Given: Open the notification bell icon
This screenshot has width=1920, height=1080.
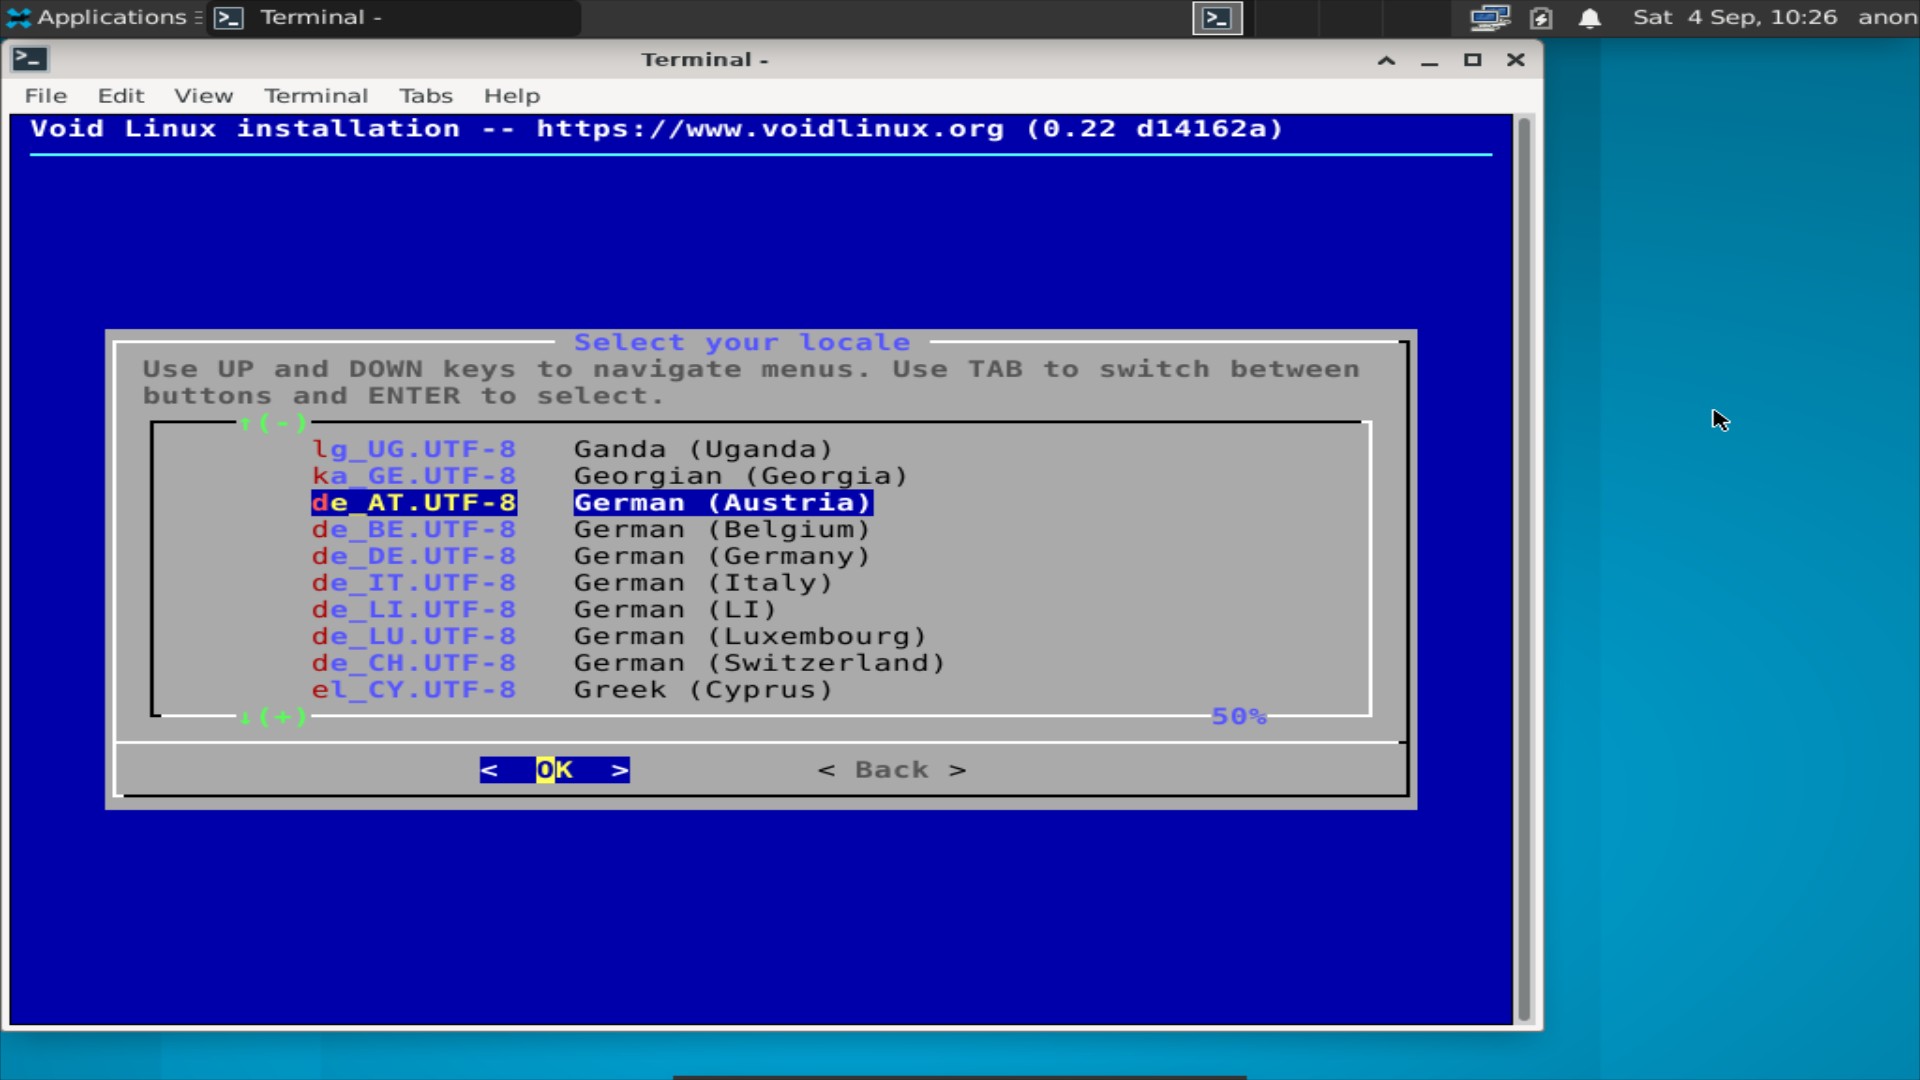Looking at the screenshot, I should [x=1589, y=17].
